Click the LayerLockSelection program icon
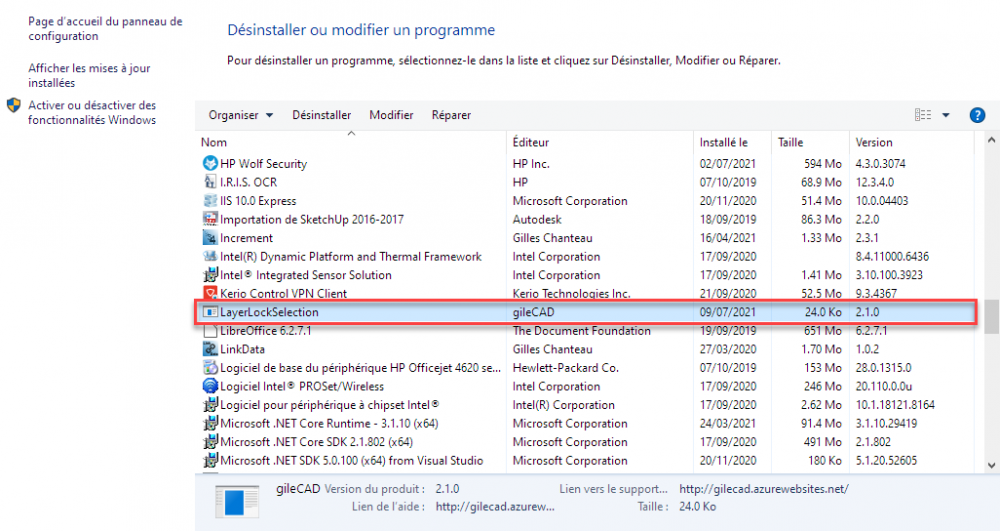This screenshot has width=1000, height=531. pos(210,312)
